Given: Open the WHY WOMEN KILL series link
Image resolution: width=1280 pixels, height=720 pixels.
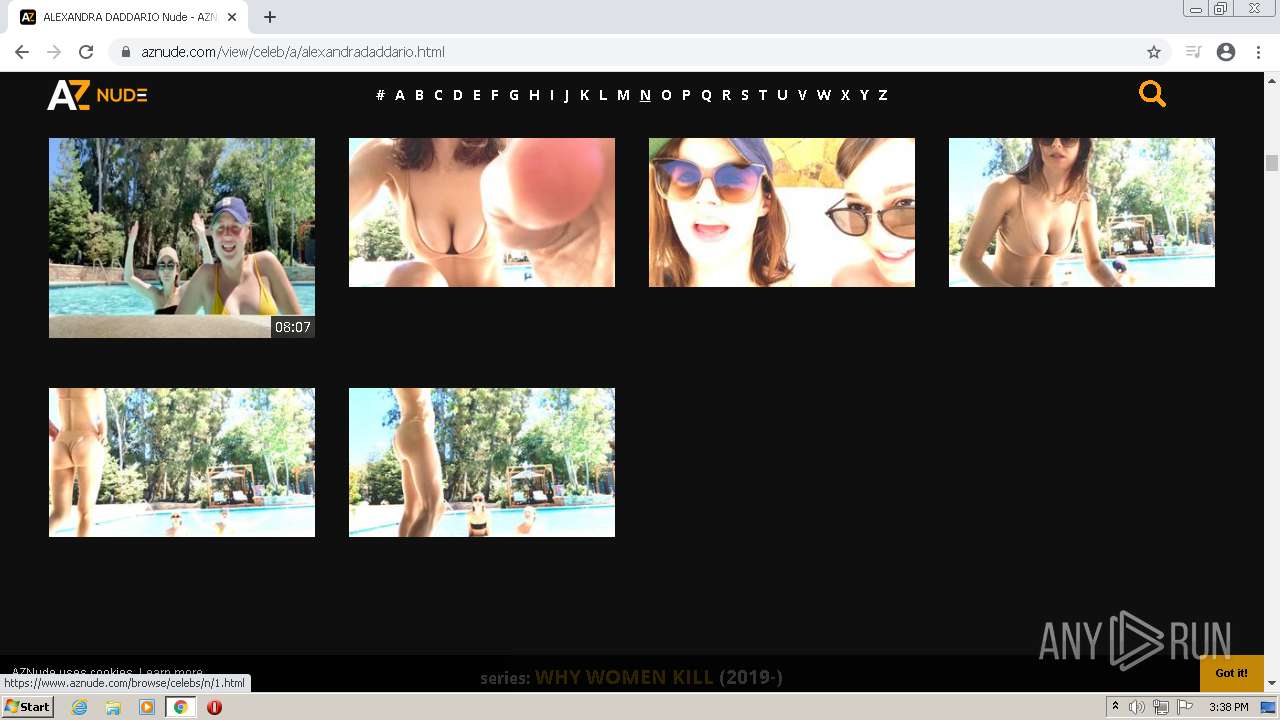Looking at the screenshot, I should coord(624,678).
